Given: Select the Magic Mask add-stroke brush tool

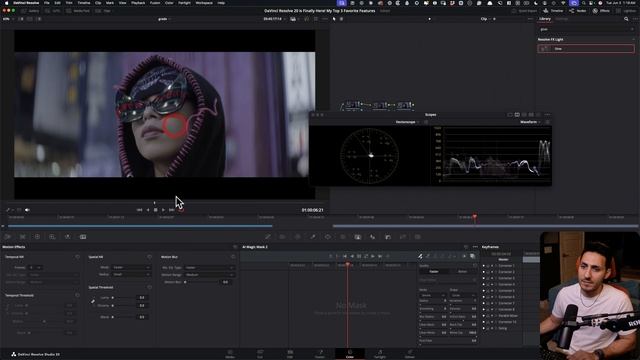Looking at the screenshot, I should pos(420,256).
